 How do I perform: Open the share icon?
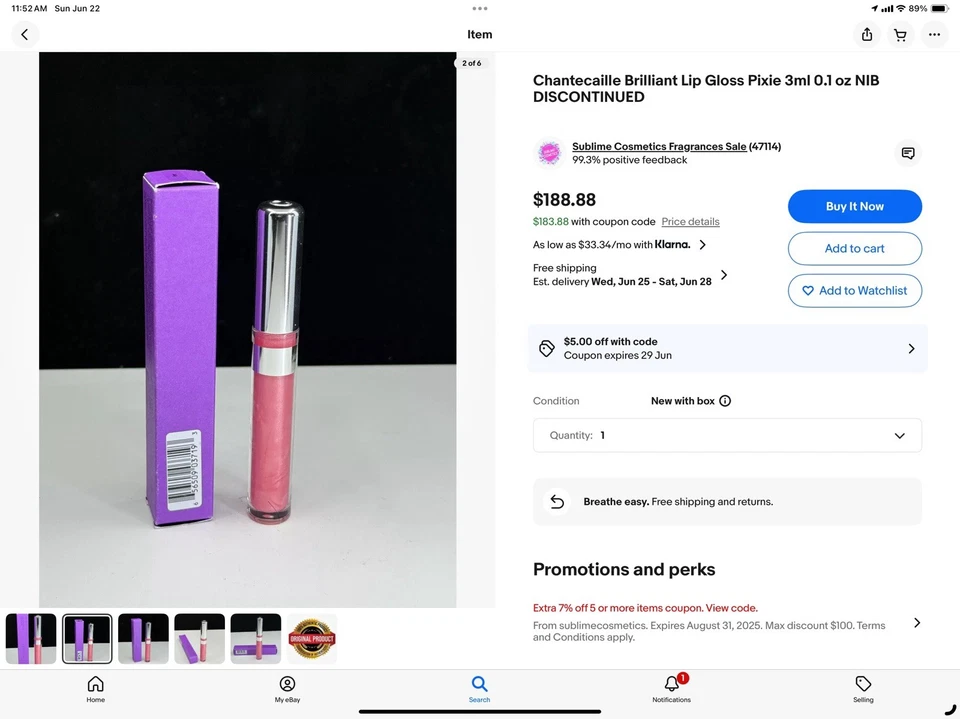coord(867,34)
